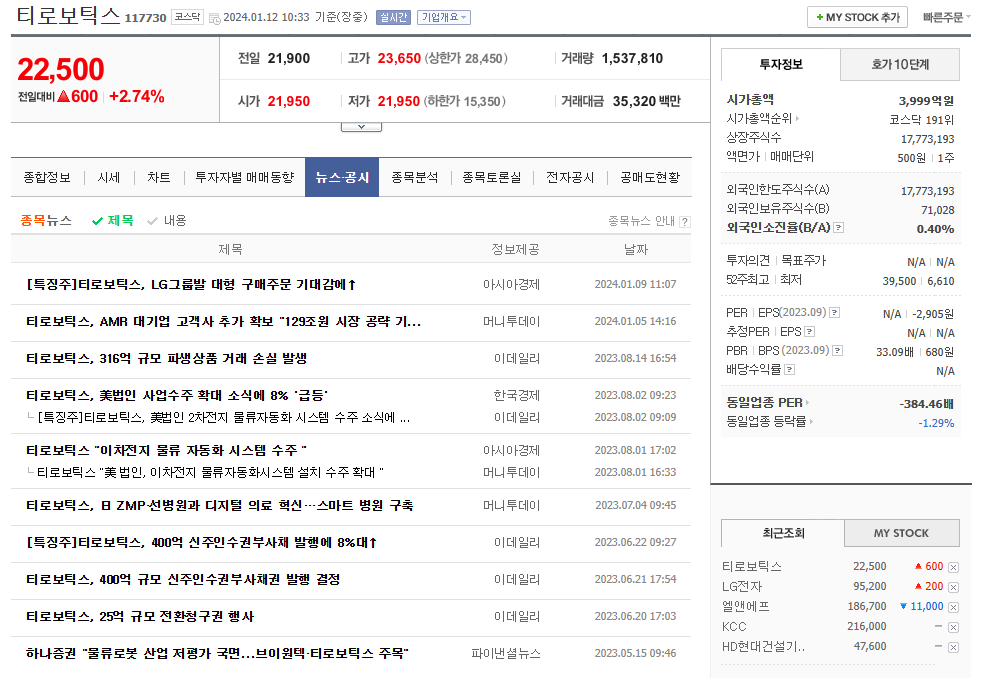Toggle the 제목 search filter
Screen dimensions: 981x678
(x=113, y=221)
